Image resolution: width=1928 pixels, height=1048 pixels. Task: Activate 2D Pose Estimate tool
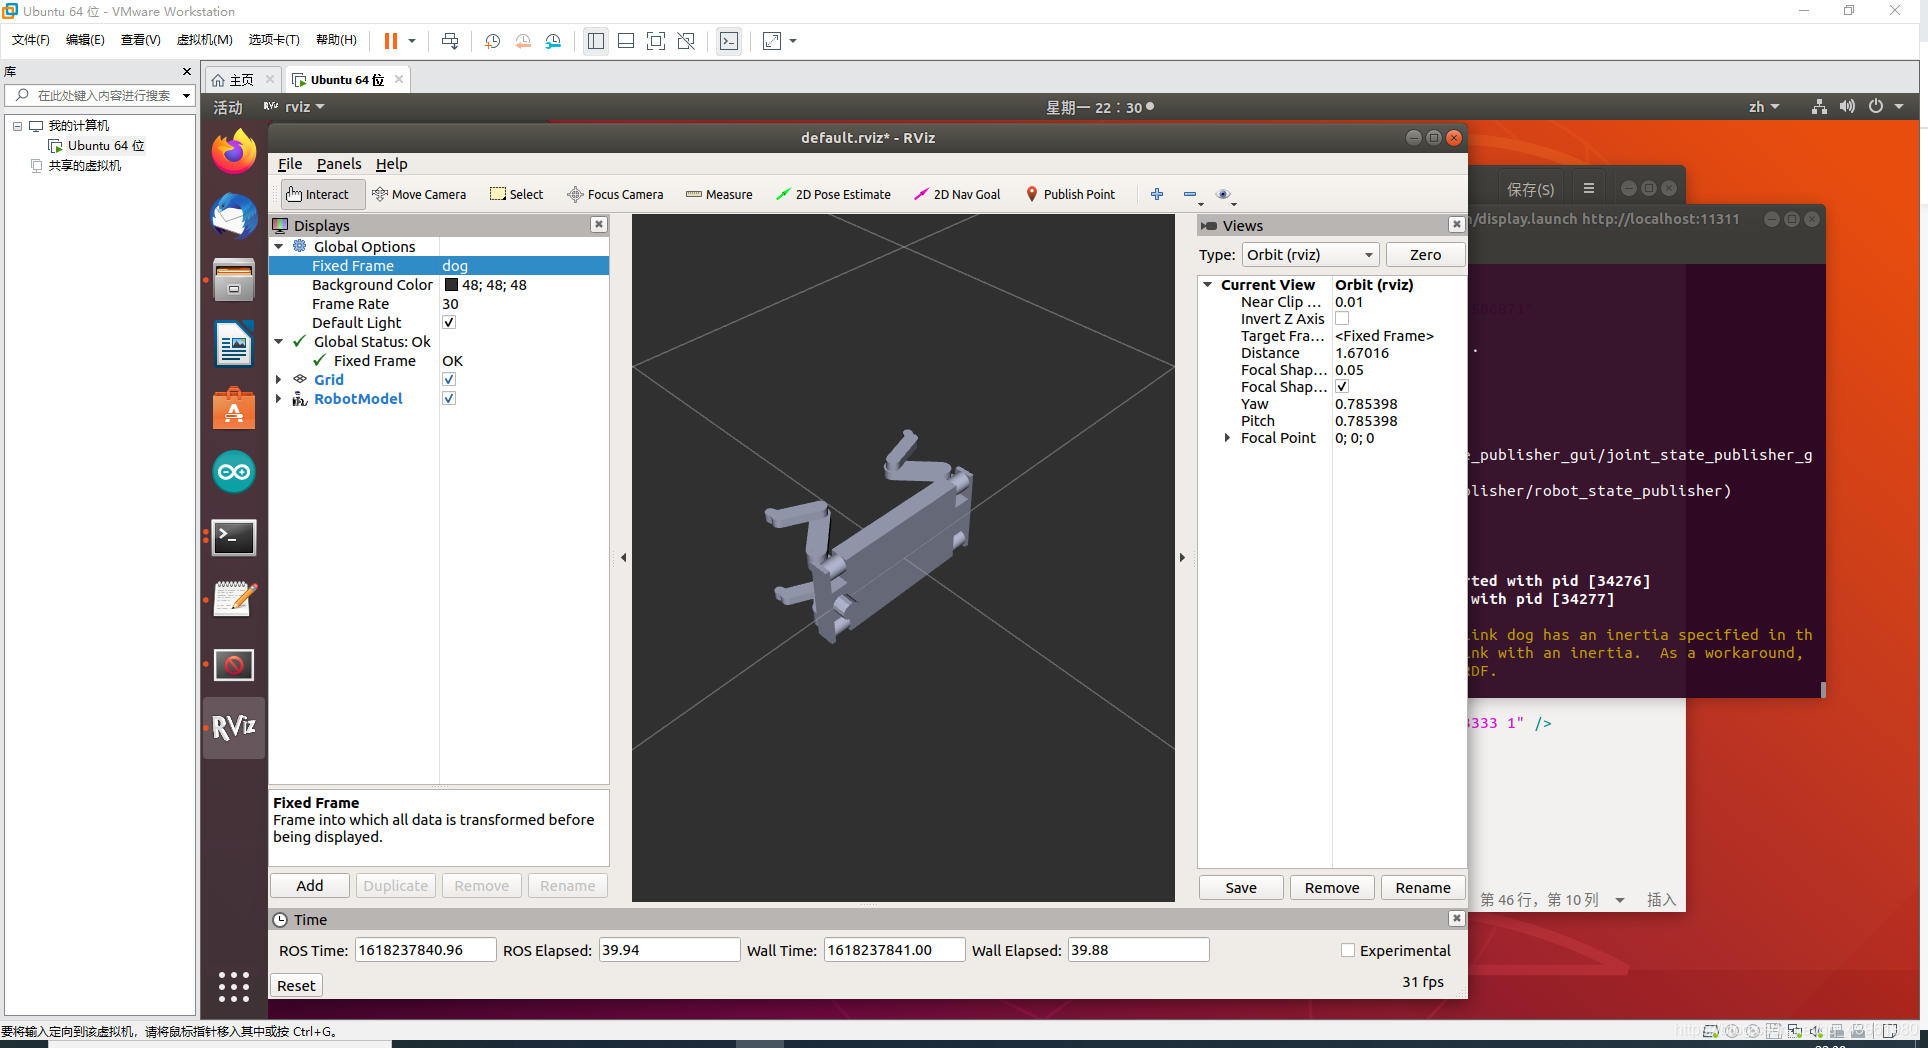tap(833, 194)
